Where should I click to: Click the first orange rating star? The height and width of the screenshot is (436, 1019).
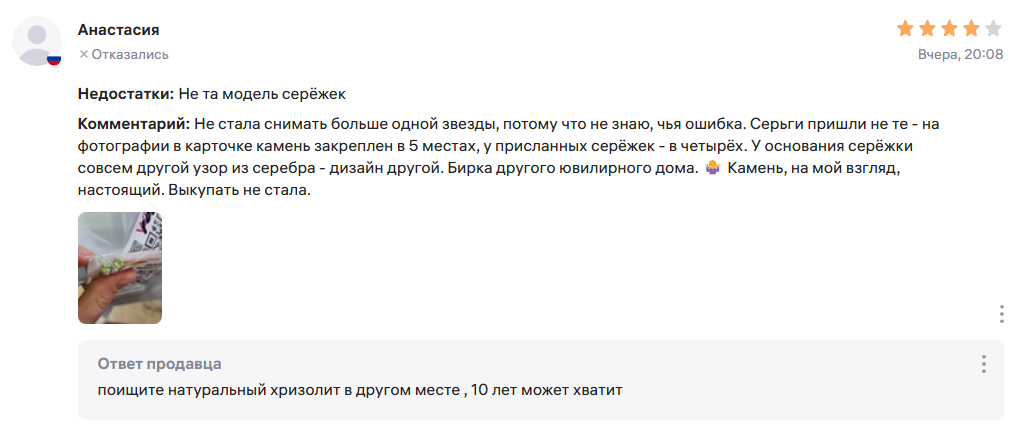[x=905, y=28]
